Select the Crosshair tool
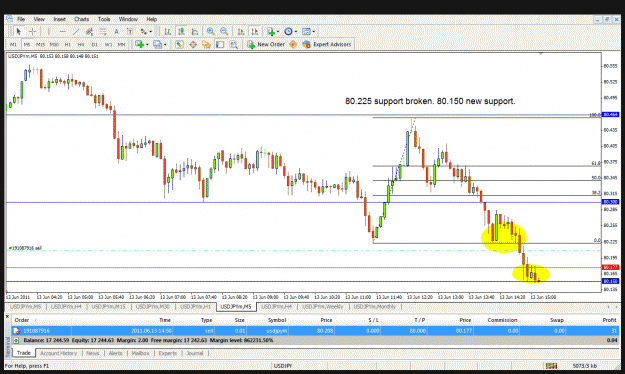This screenshot has width=625, height=374. point(33,31)
